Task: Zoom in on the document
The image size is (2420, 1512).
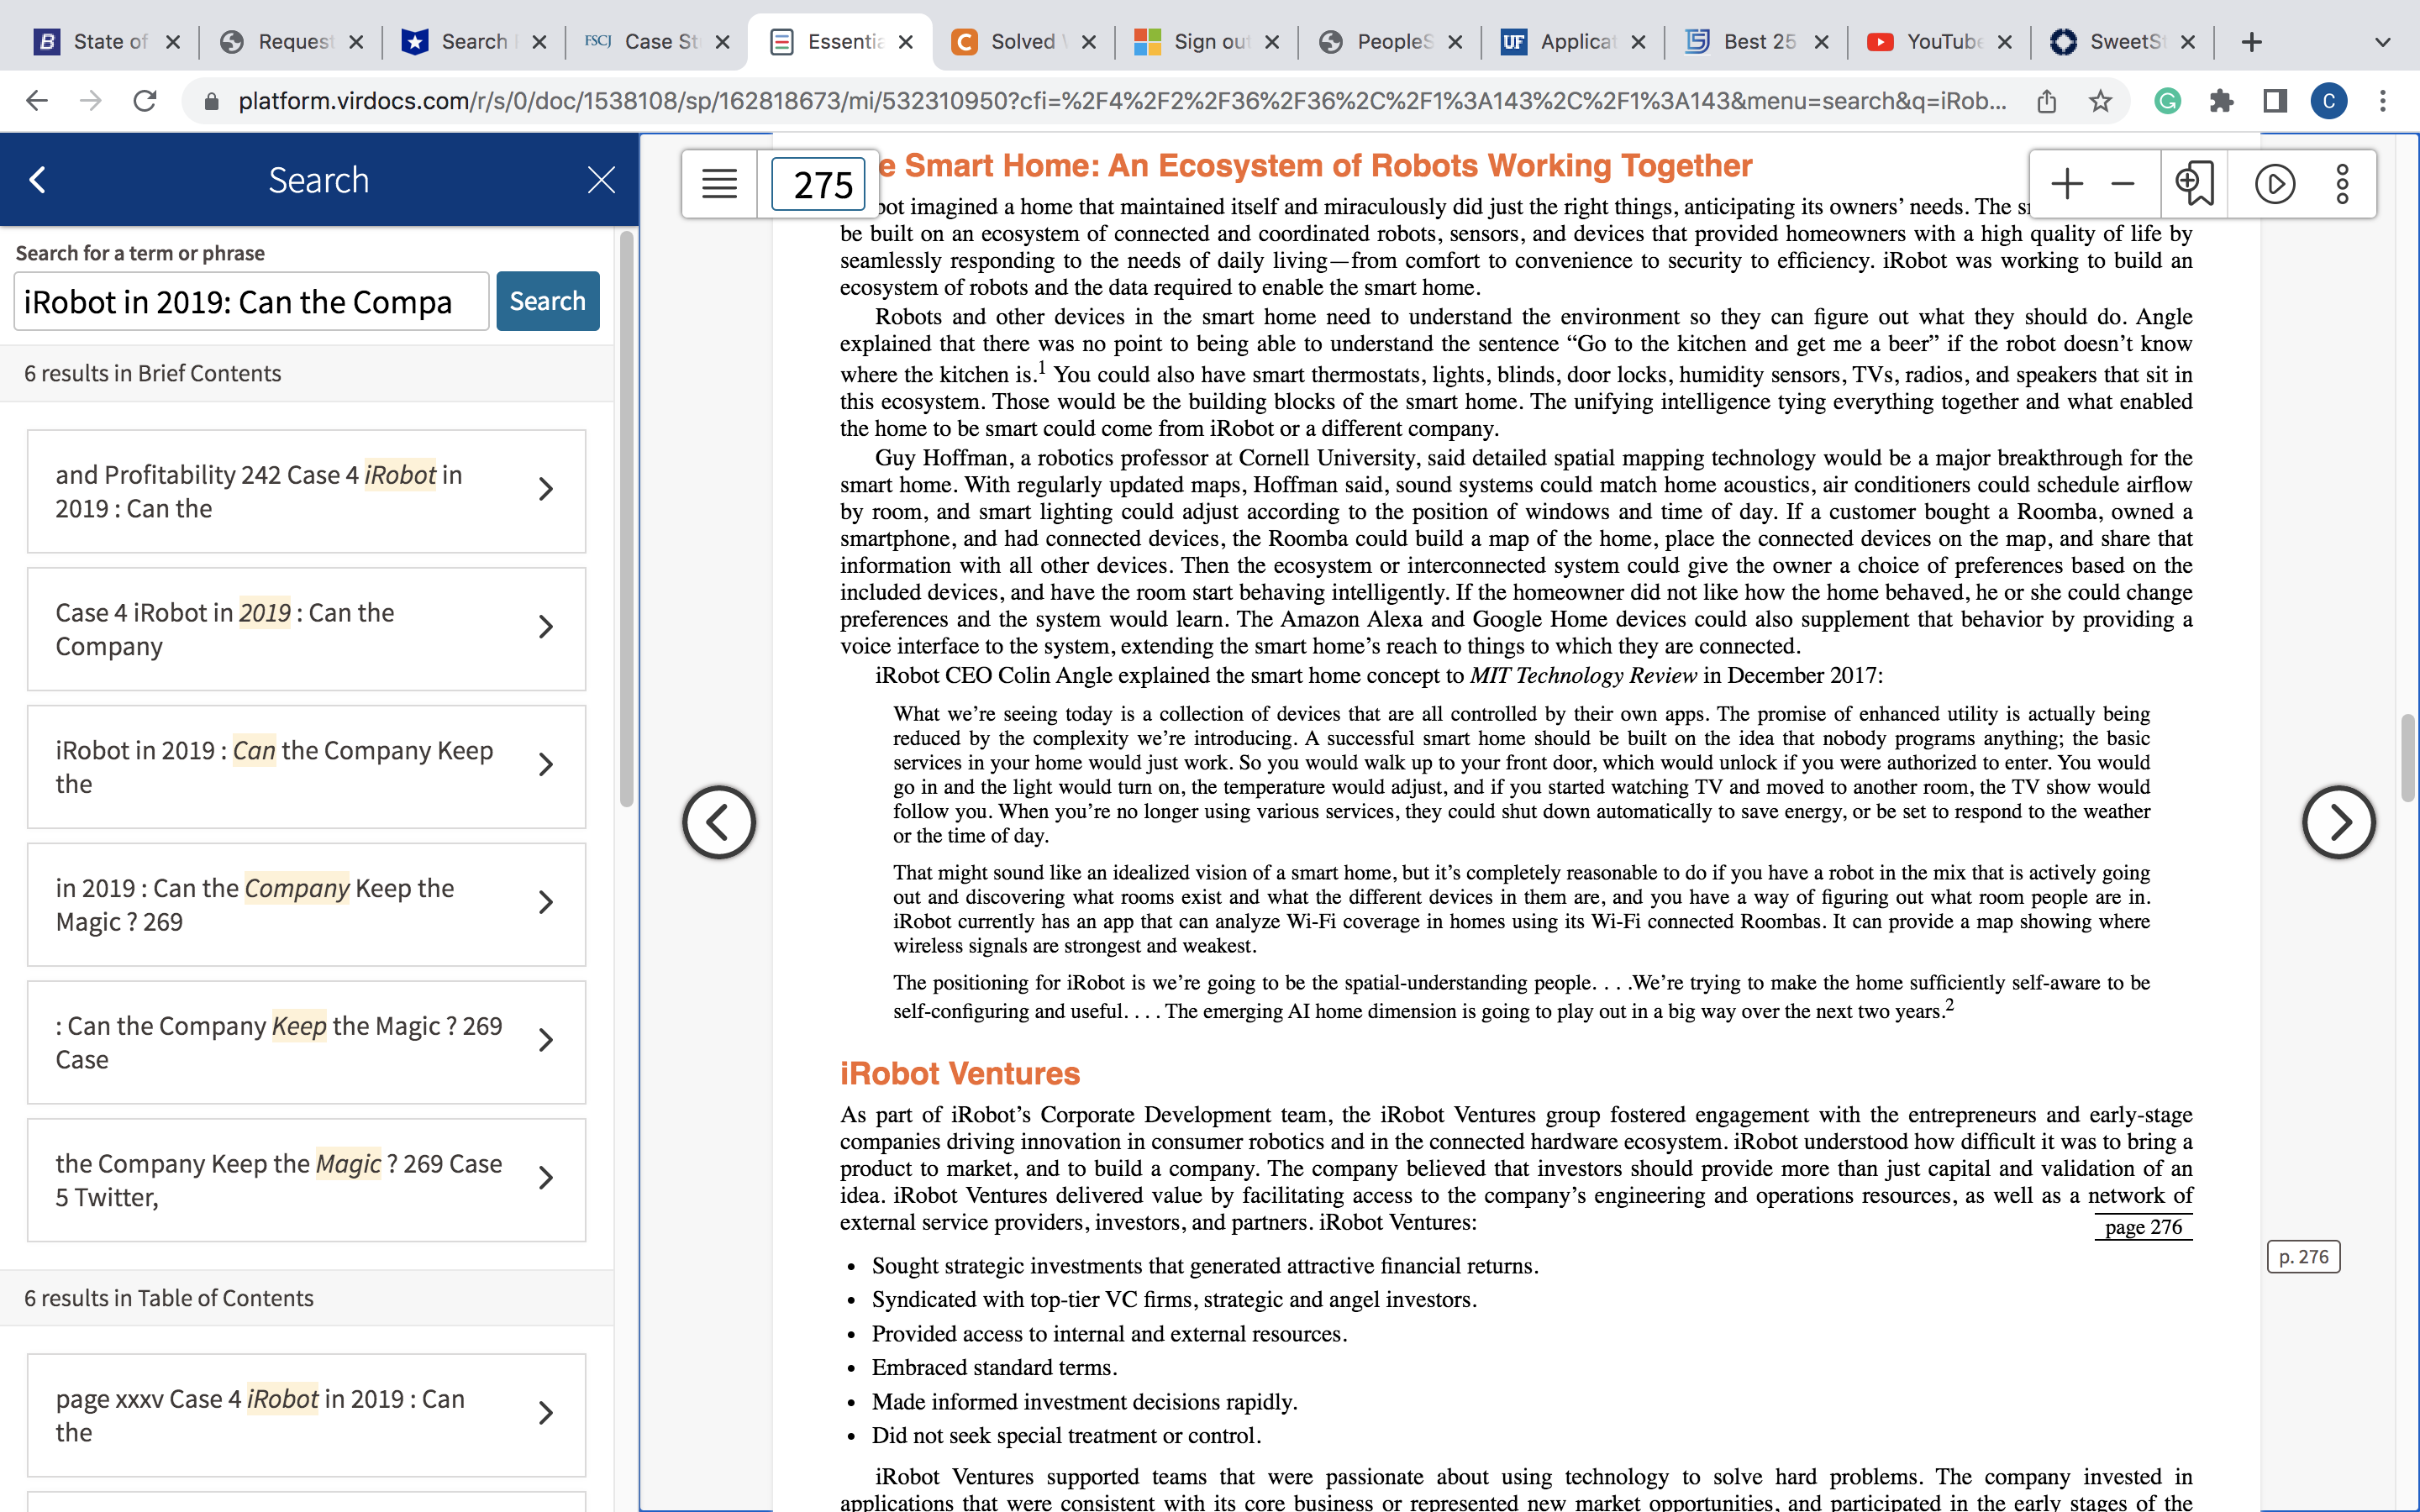Action: pos(2067,184)
